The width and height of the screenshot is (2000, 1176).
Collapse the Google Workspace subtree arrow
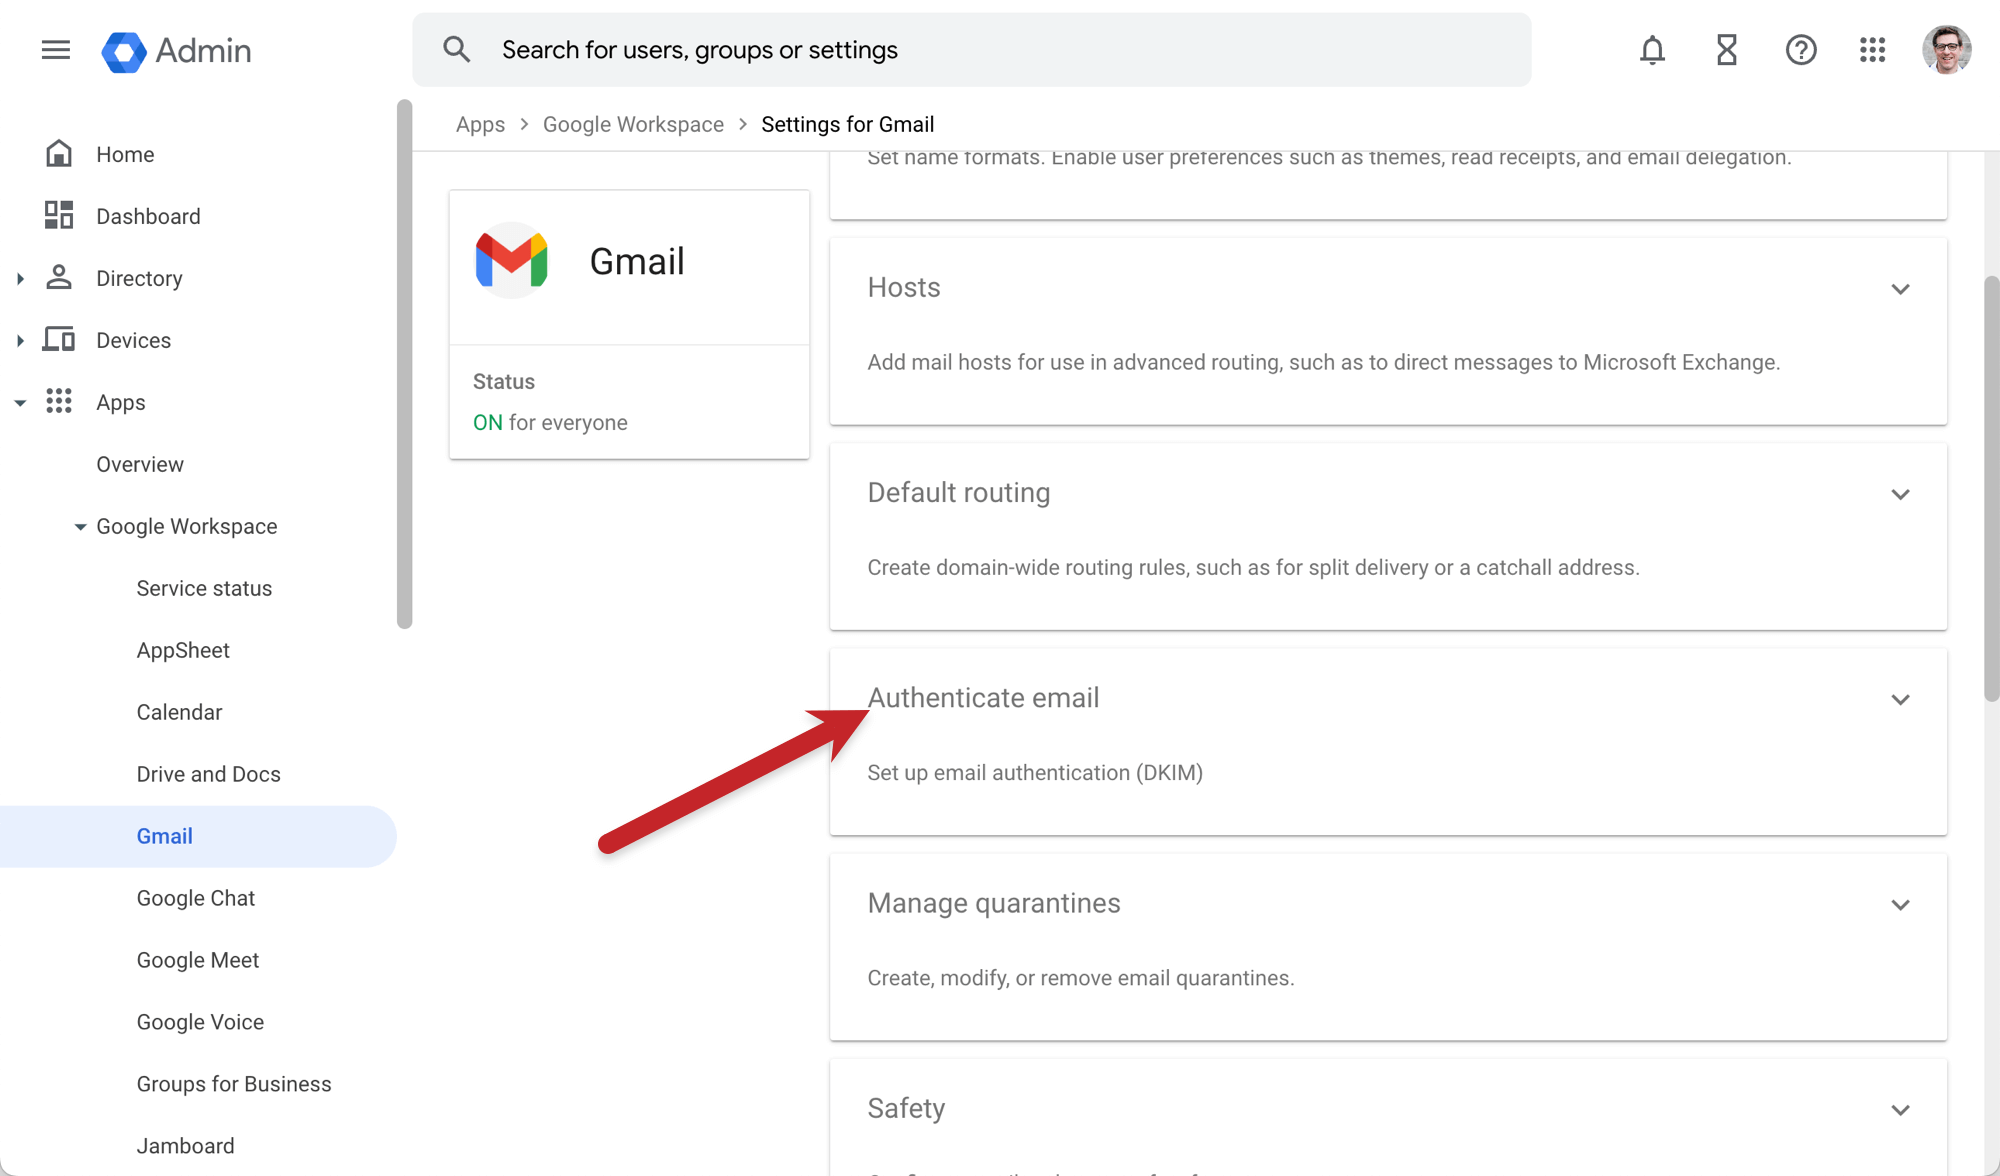[80, 526]
